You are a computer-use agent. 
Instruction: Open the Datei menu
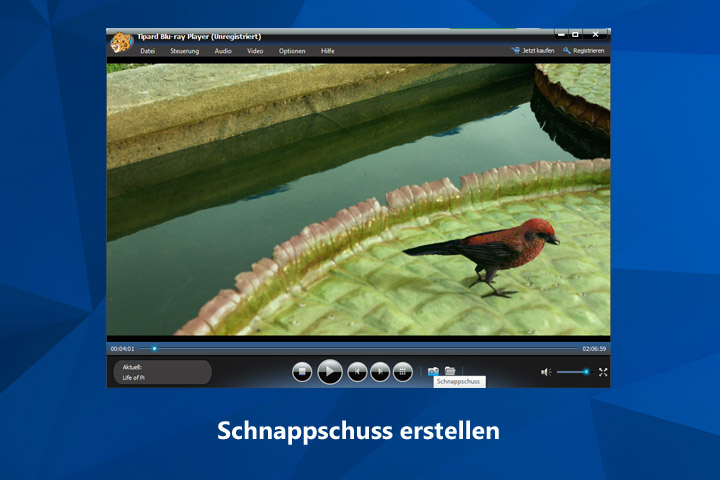coord(147,51)
